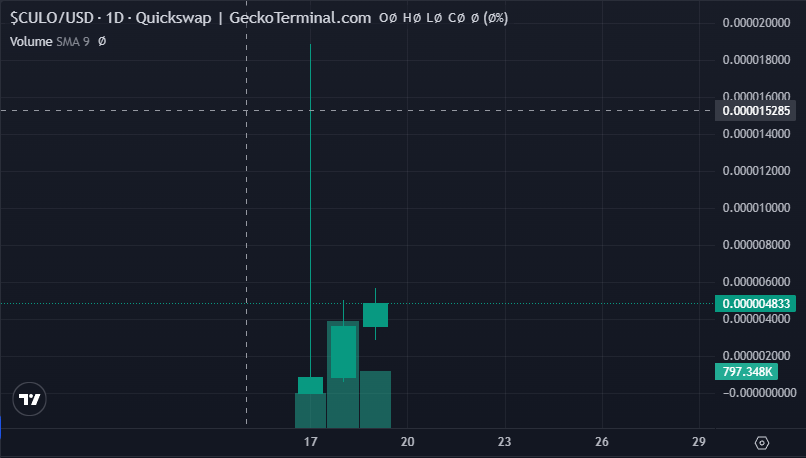Select the middle green candlestick body
This screenshot has height=458, width=806.
click(343, 352)
